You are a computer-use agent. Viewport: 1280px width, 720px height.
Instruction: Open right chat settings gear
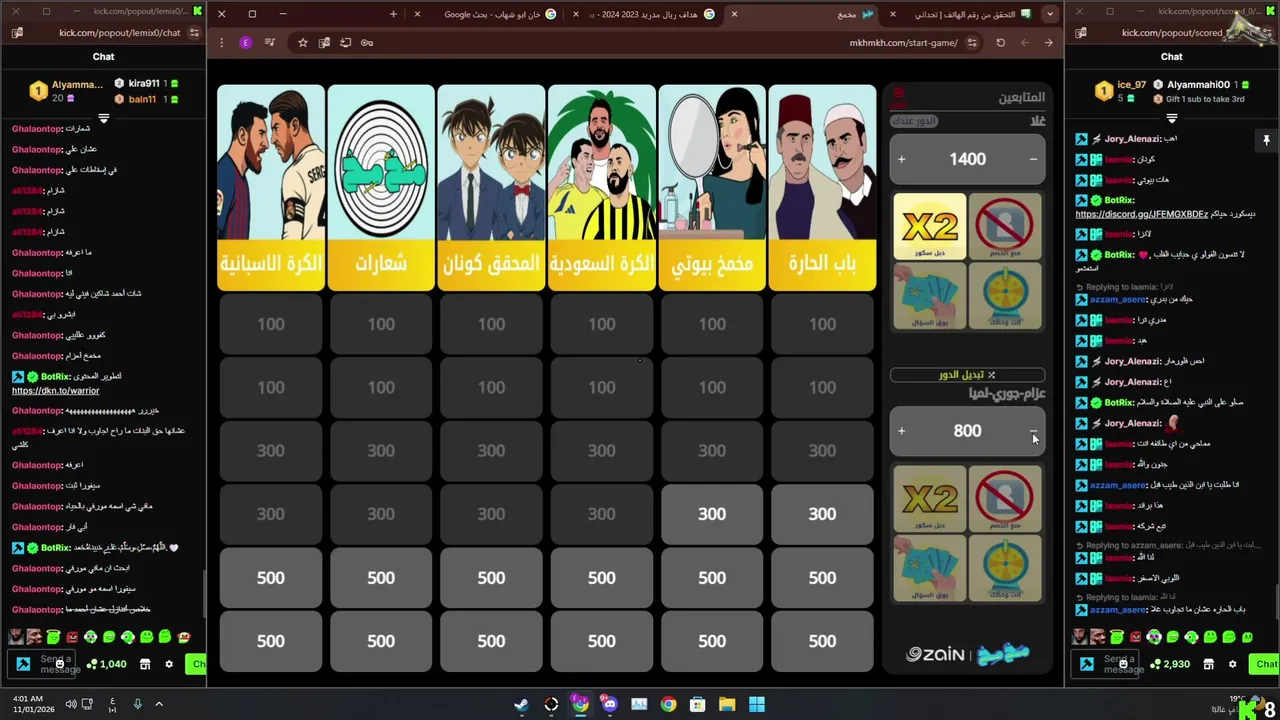tap(1232, 664)
